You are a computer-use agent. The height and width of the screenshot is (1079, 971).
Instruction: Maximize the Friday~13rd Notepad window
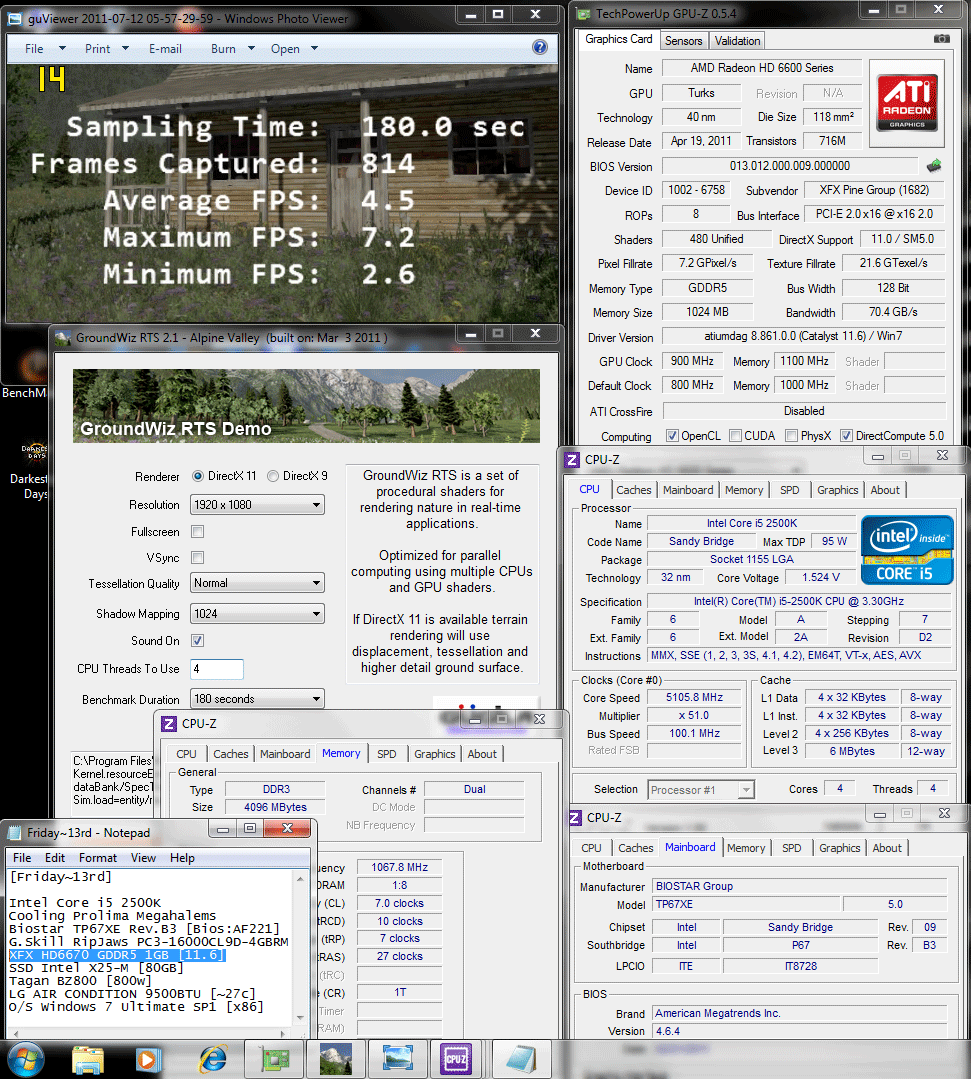coord(250,829)
